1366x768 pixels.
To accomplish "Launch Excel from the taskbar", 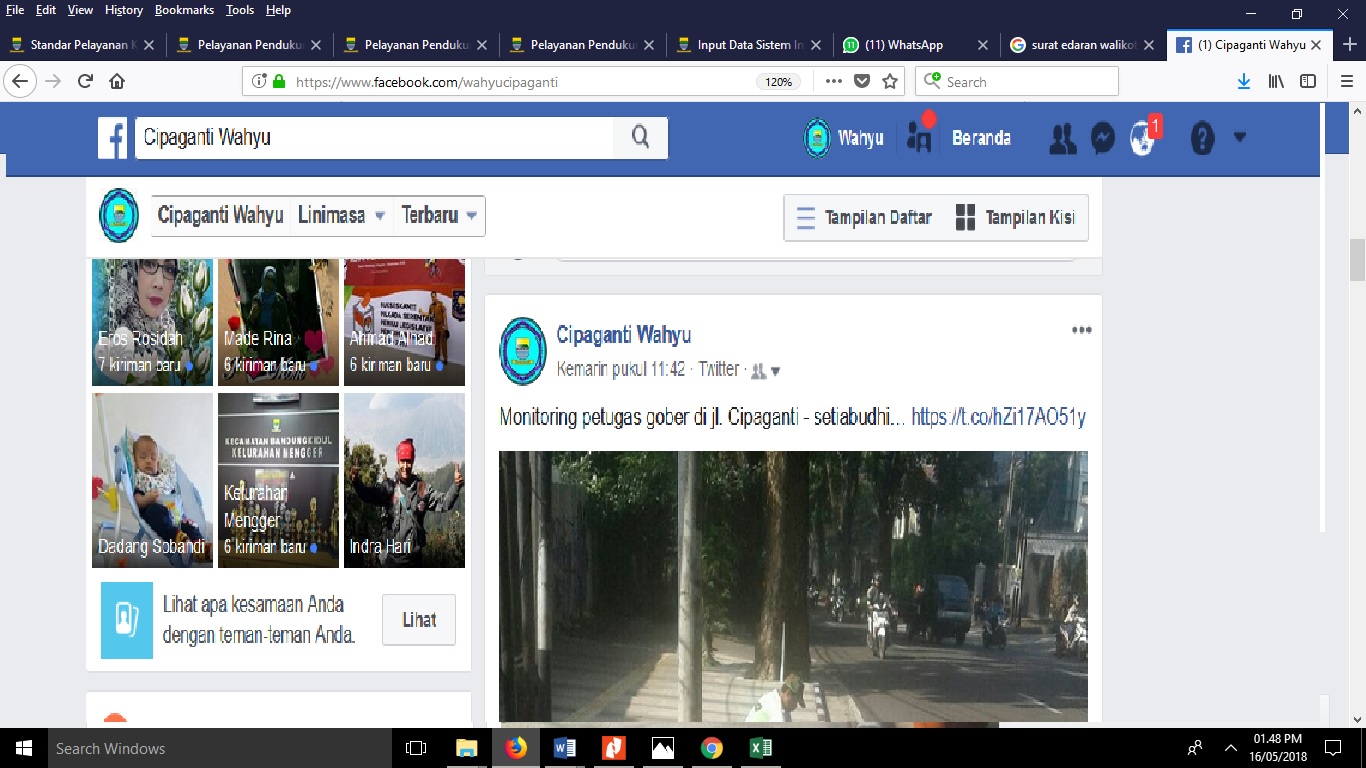I will (760, 748).
